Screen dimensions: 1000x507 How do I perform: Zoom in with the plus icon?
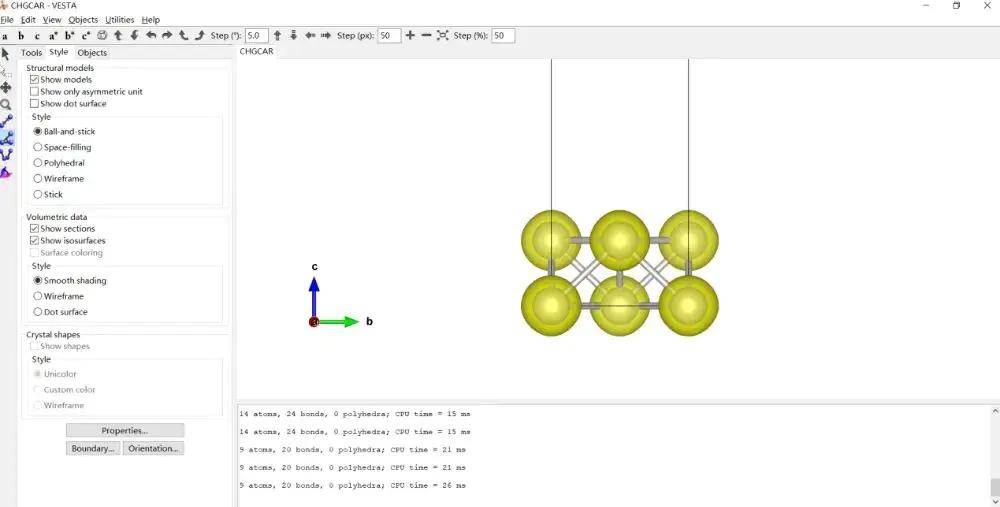(410, 36)
